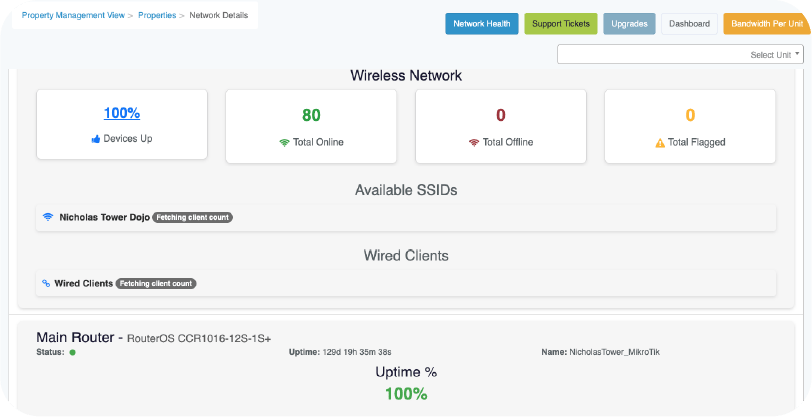Image resolution: width=812 pixels, height=417 pixels.
Task: Click the green router status dot
Action: pyautogui.click(x=73, y=352)
